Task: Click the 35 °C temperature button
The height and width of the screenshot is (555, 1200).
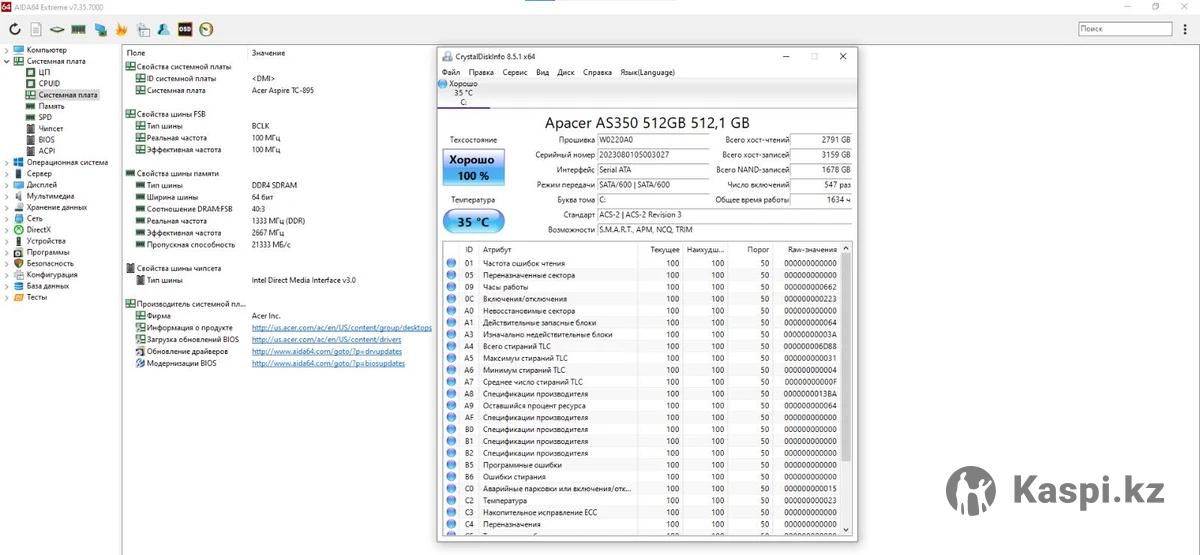Action: pos(473,221)
